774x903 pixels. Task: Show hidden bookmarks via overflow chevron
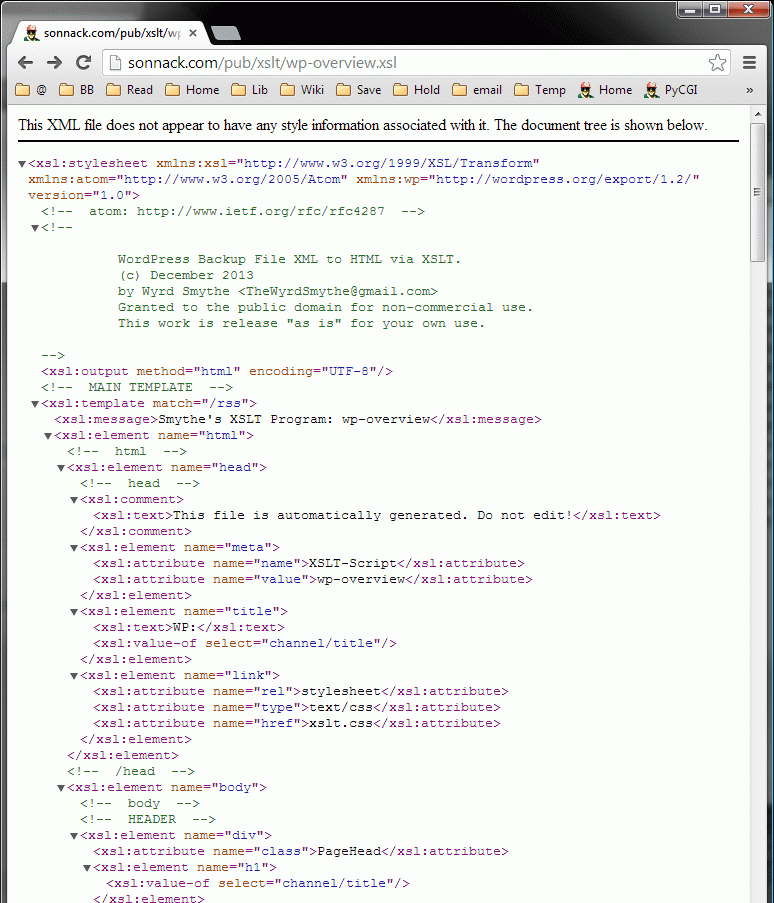(x=750, y=90)
